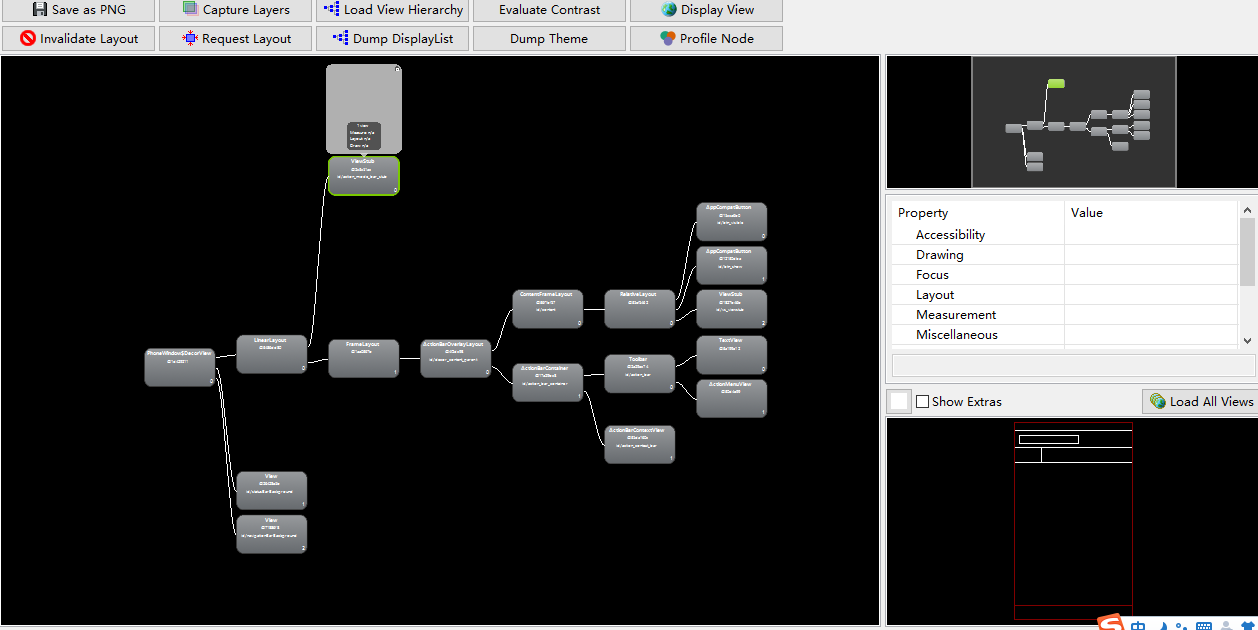Screen dimensions: 1258x630
Task: Open Capture Layers
Action: (x=235, y=10)
